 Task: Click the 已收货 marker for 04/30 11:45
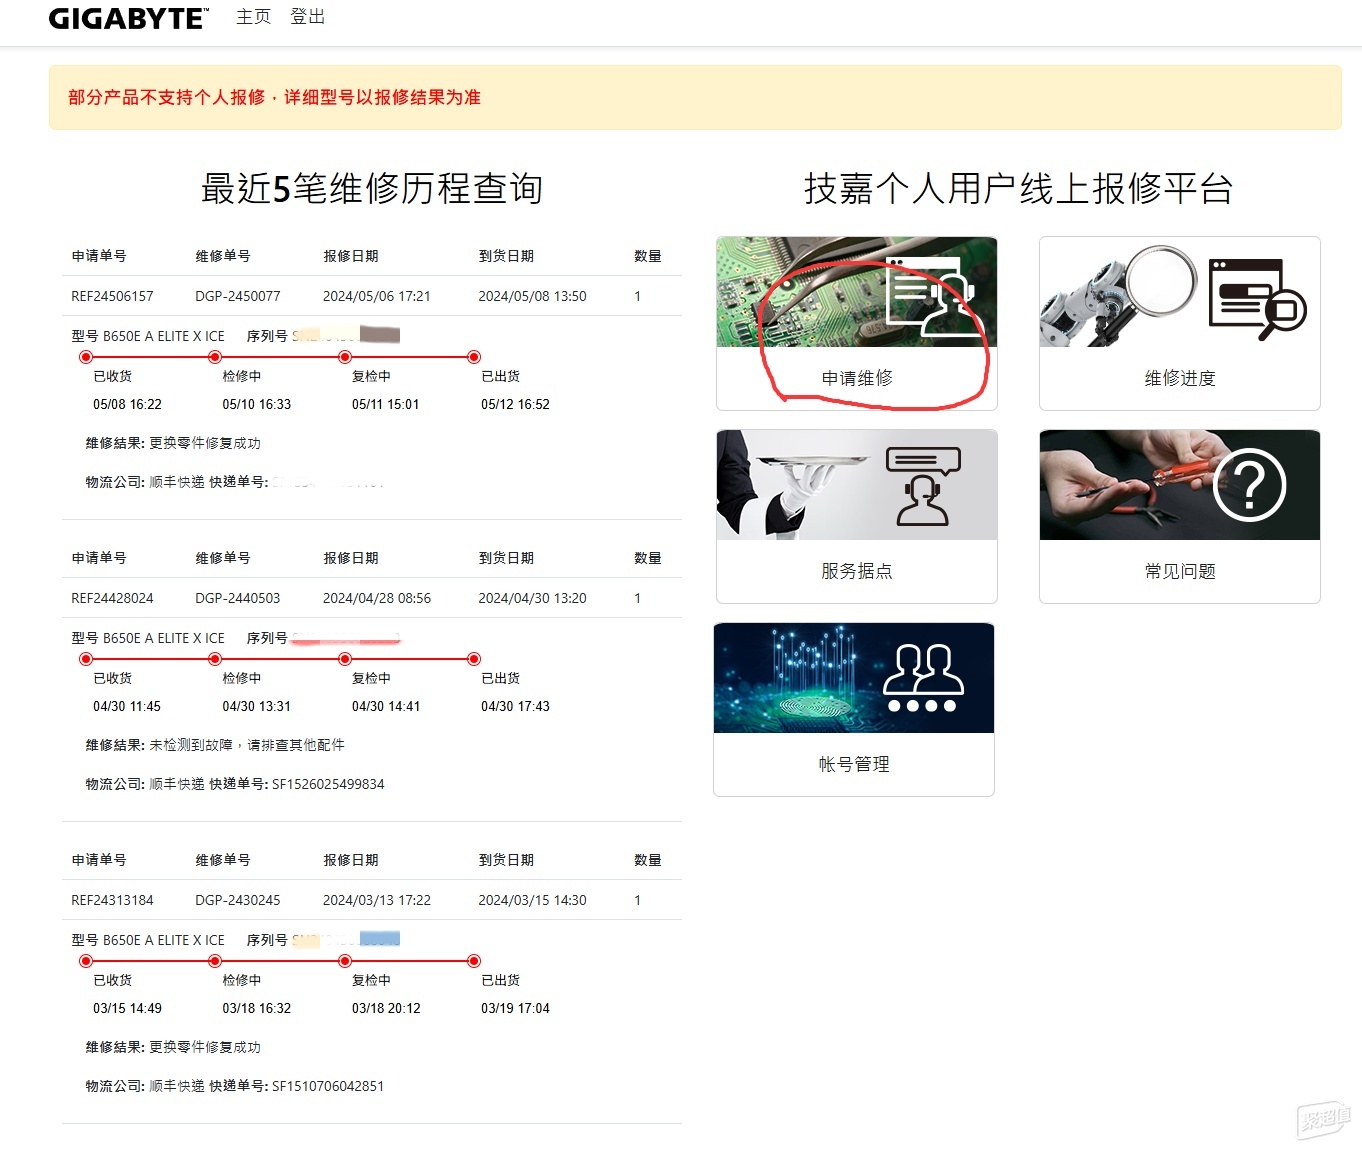click(86, 659)
